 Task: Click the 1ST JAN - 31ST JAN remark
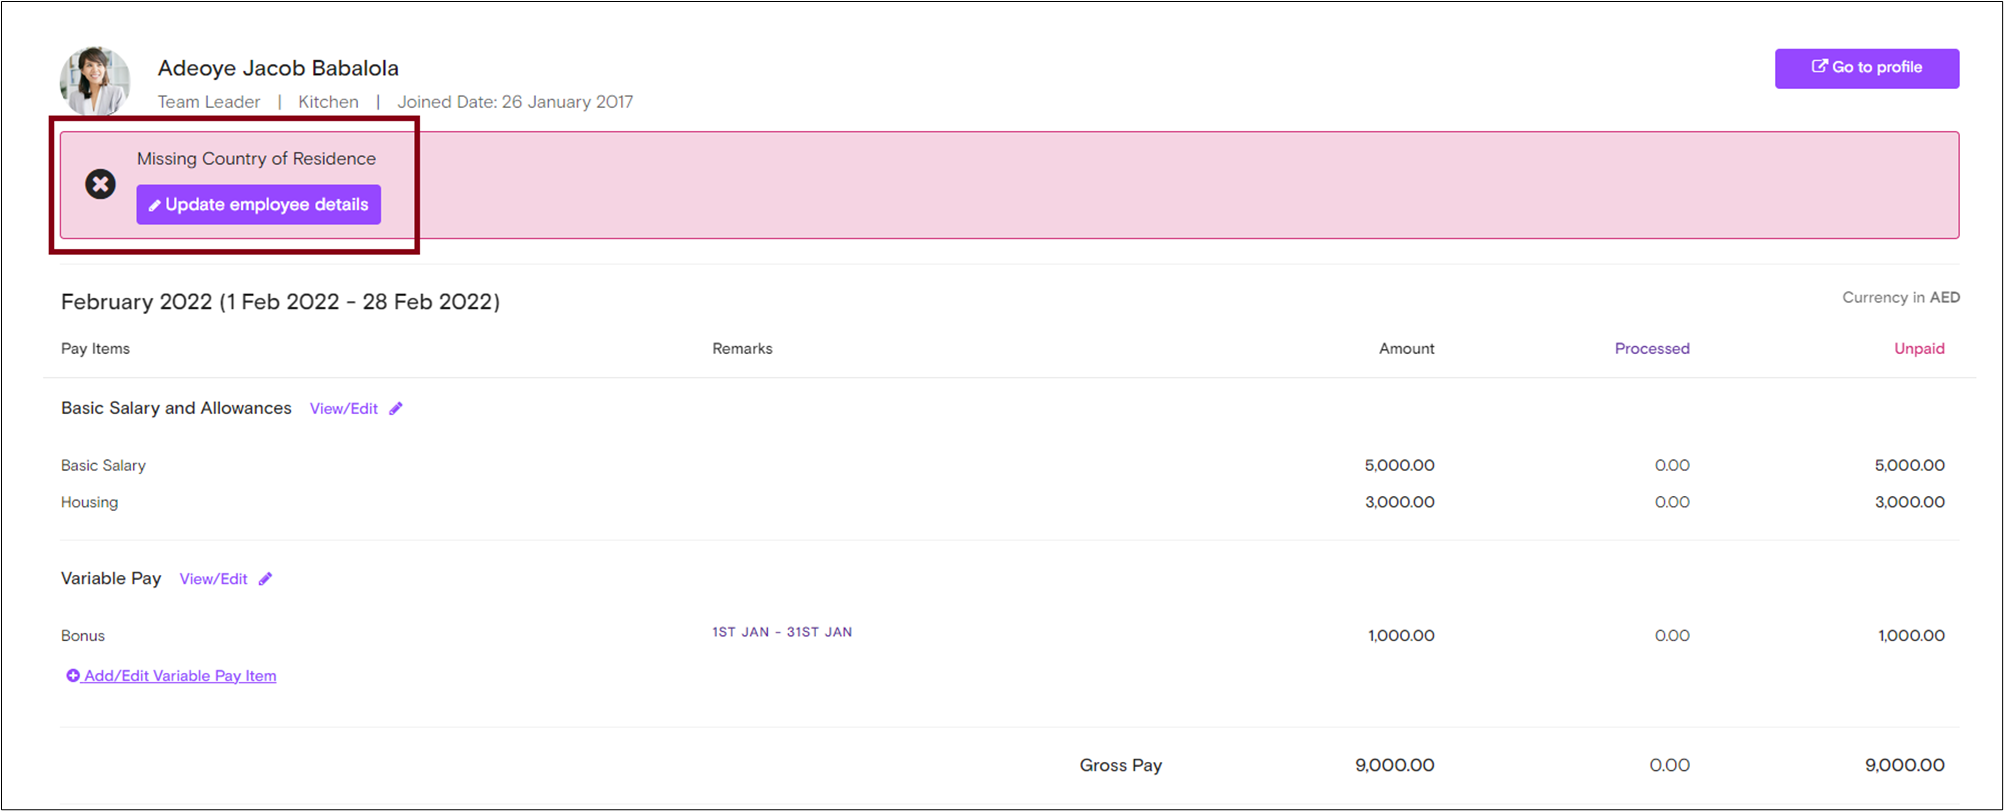[782, 632]
